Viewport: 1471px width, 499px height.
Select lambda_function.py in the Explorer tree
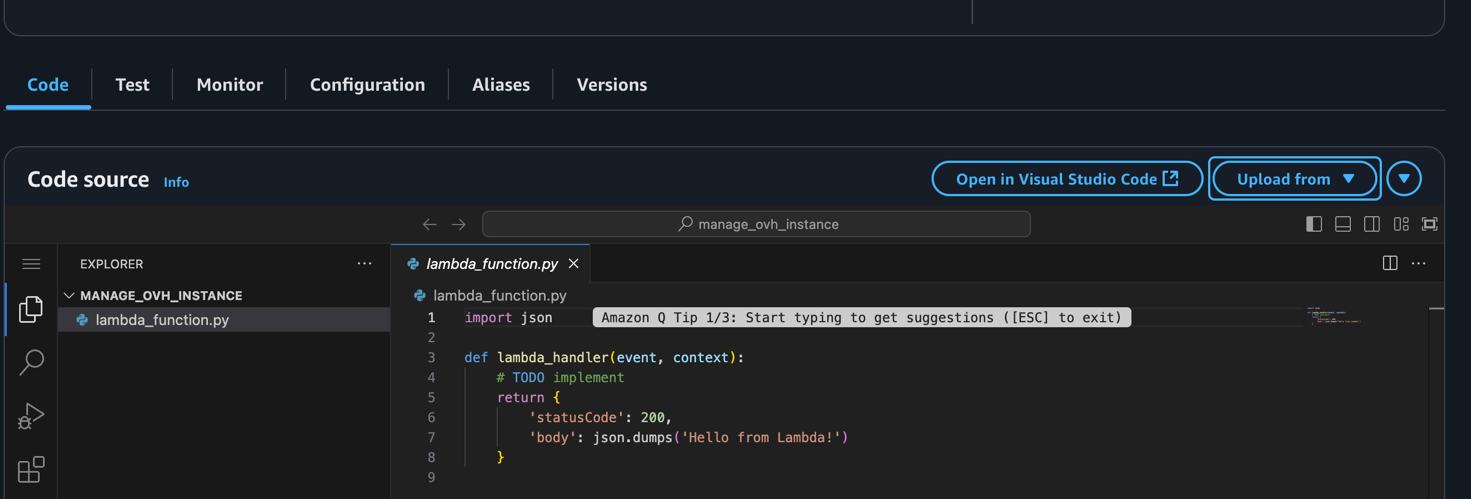224,320
